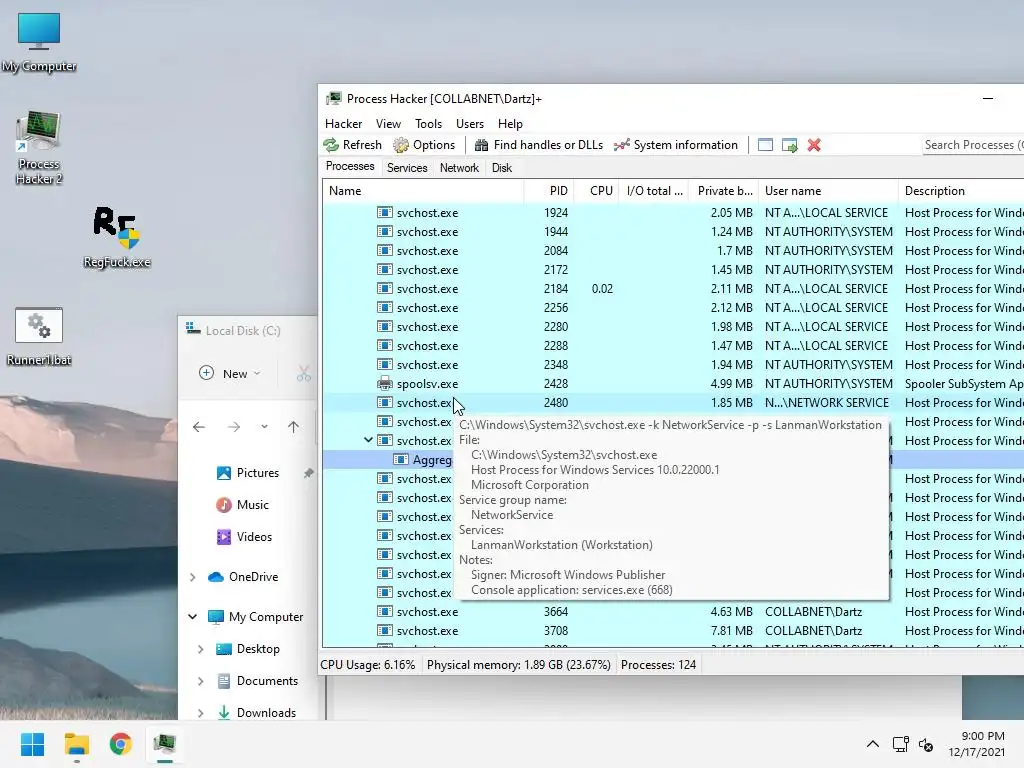Focus the Search Processes field
Viewport: 1024px width, 768px height.
click(x=972, y=145)
